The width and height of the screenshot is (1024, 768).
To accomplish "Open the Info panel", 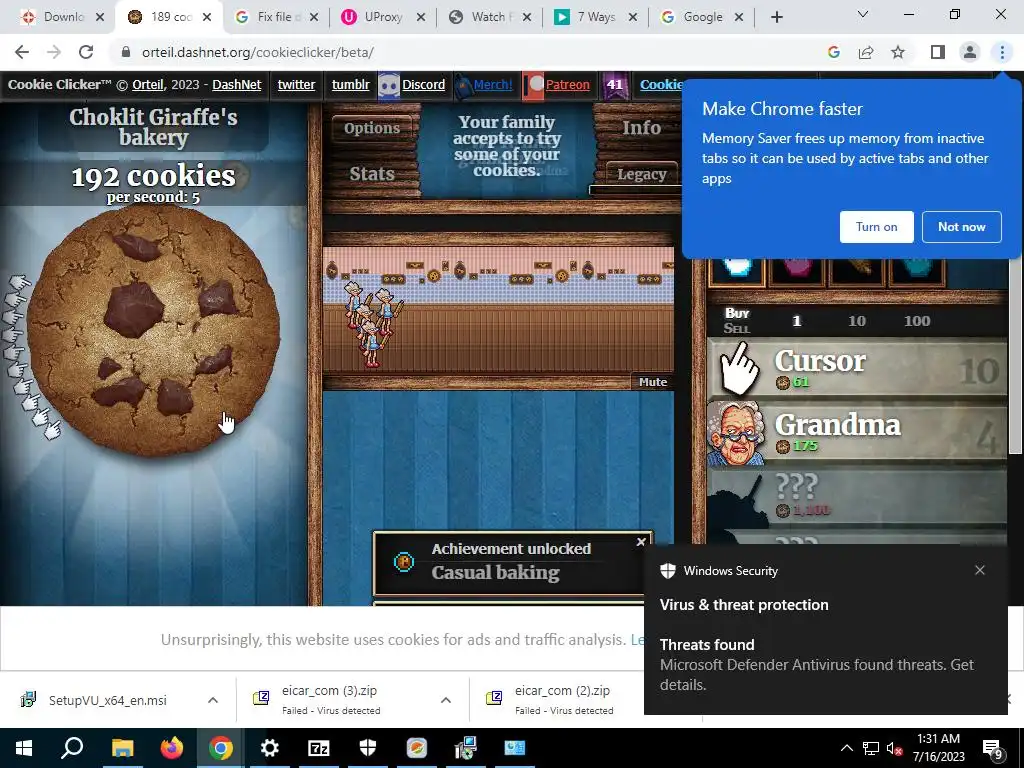I will [641, 128].
